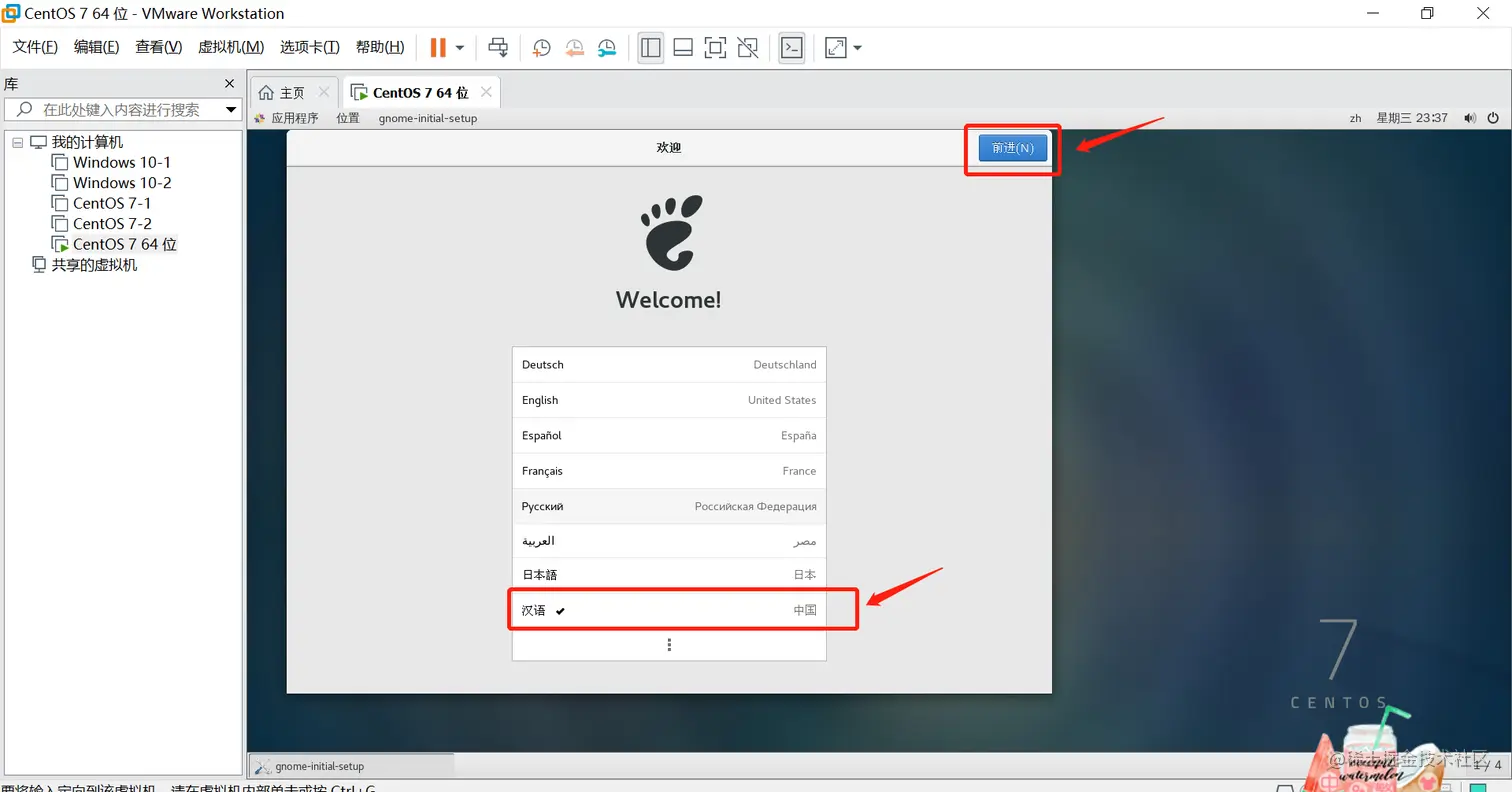Image resolution: width=1512 pixels, height=792 pixels.
Task: Open the 虚拟机(M) menu
Action: point(231,47)
